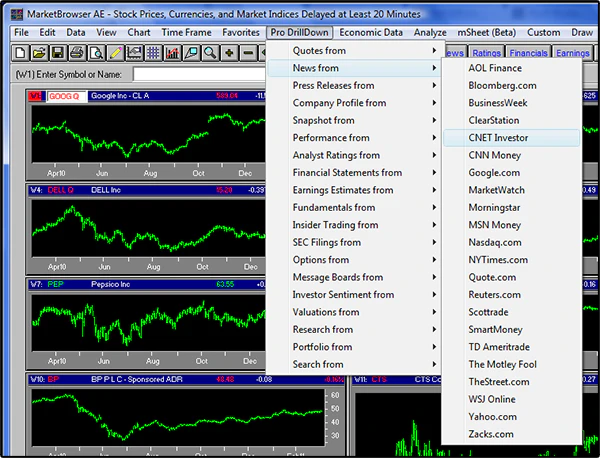Click the Enter Symbol or Name field
This screenshot has width=600, height=458.
[199, 74]
